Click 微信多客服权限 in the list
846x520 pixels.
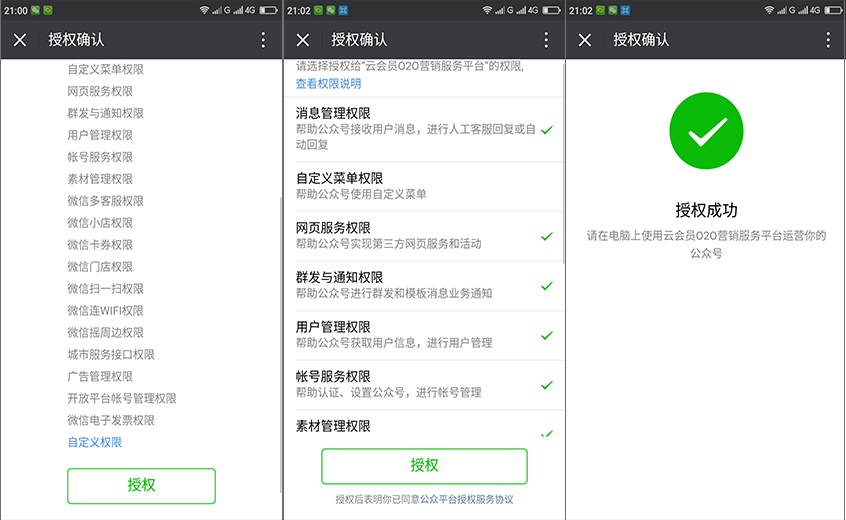click(x=106, y=201)
